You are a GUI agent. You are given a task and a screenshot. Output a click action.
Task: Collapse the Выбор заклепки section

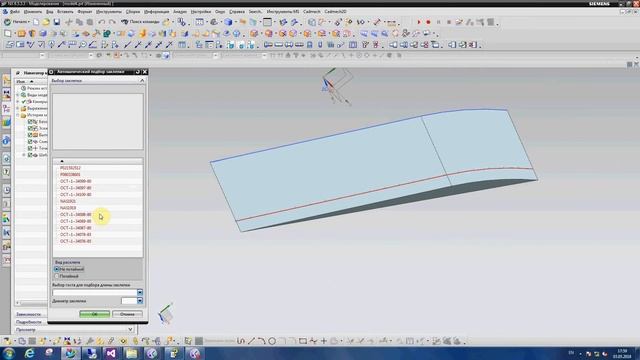click(x=142, y=81)
